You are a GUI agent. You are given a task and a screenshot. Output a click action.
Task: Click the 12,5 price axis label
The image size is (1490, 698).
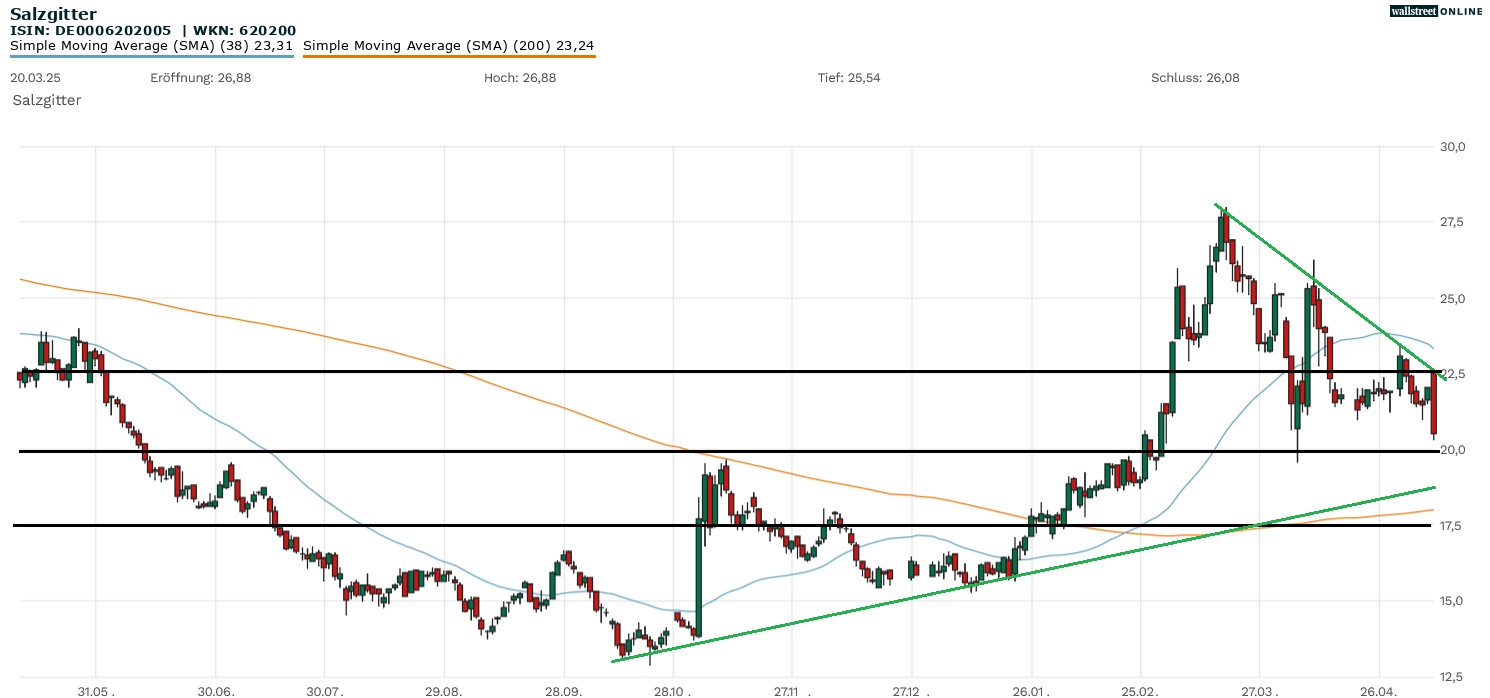click(x=1452, y=675)
